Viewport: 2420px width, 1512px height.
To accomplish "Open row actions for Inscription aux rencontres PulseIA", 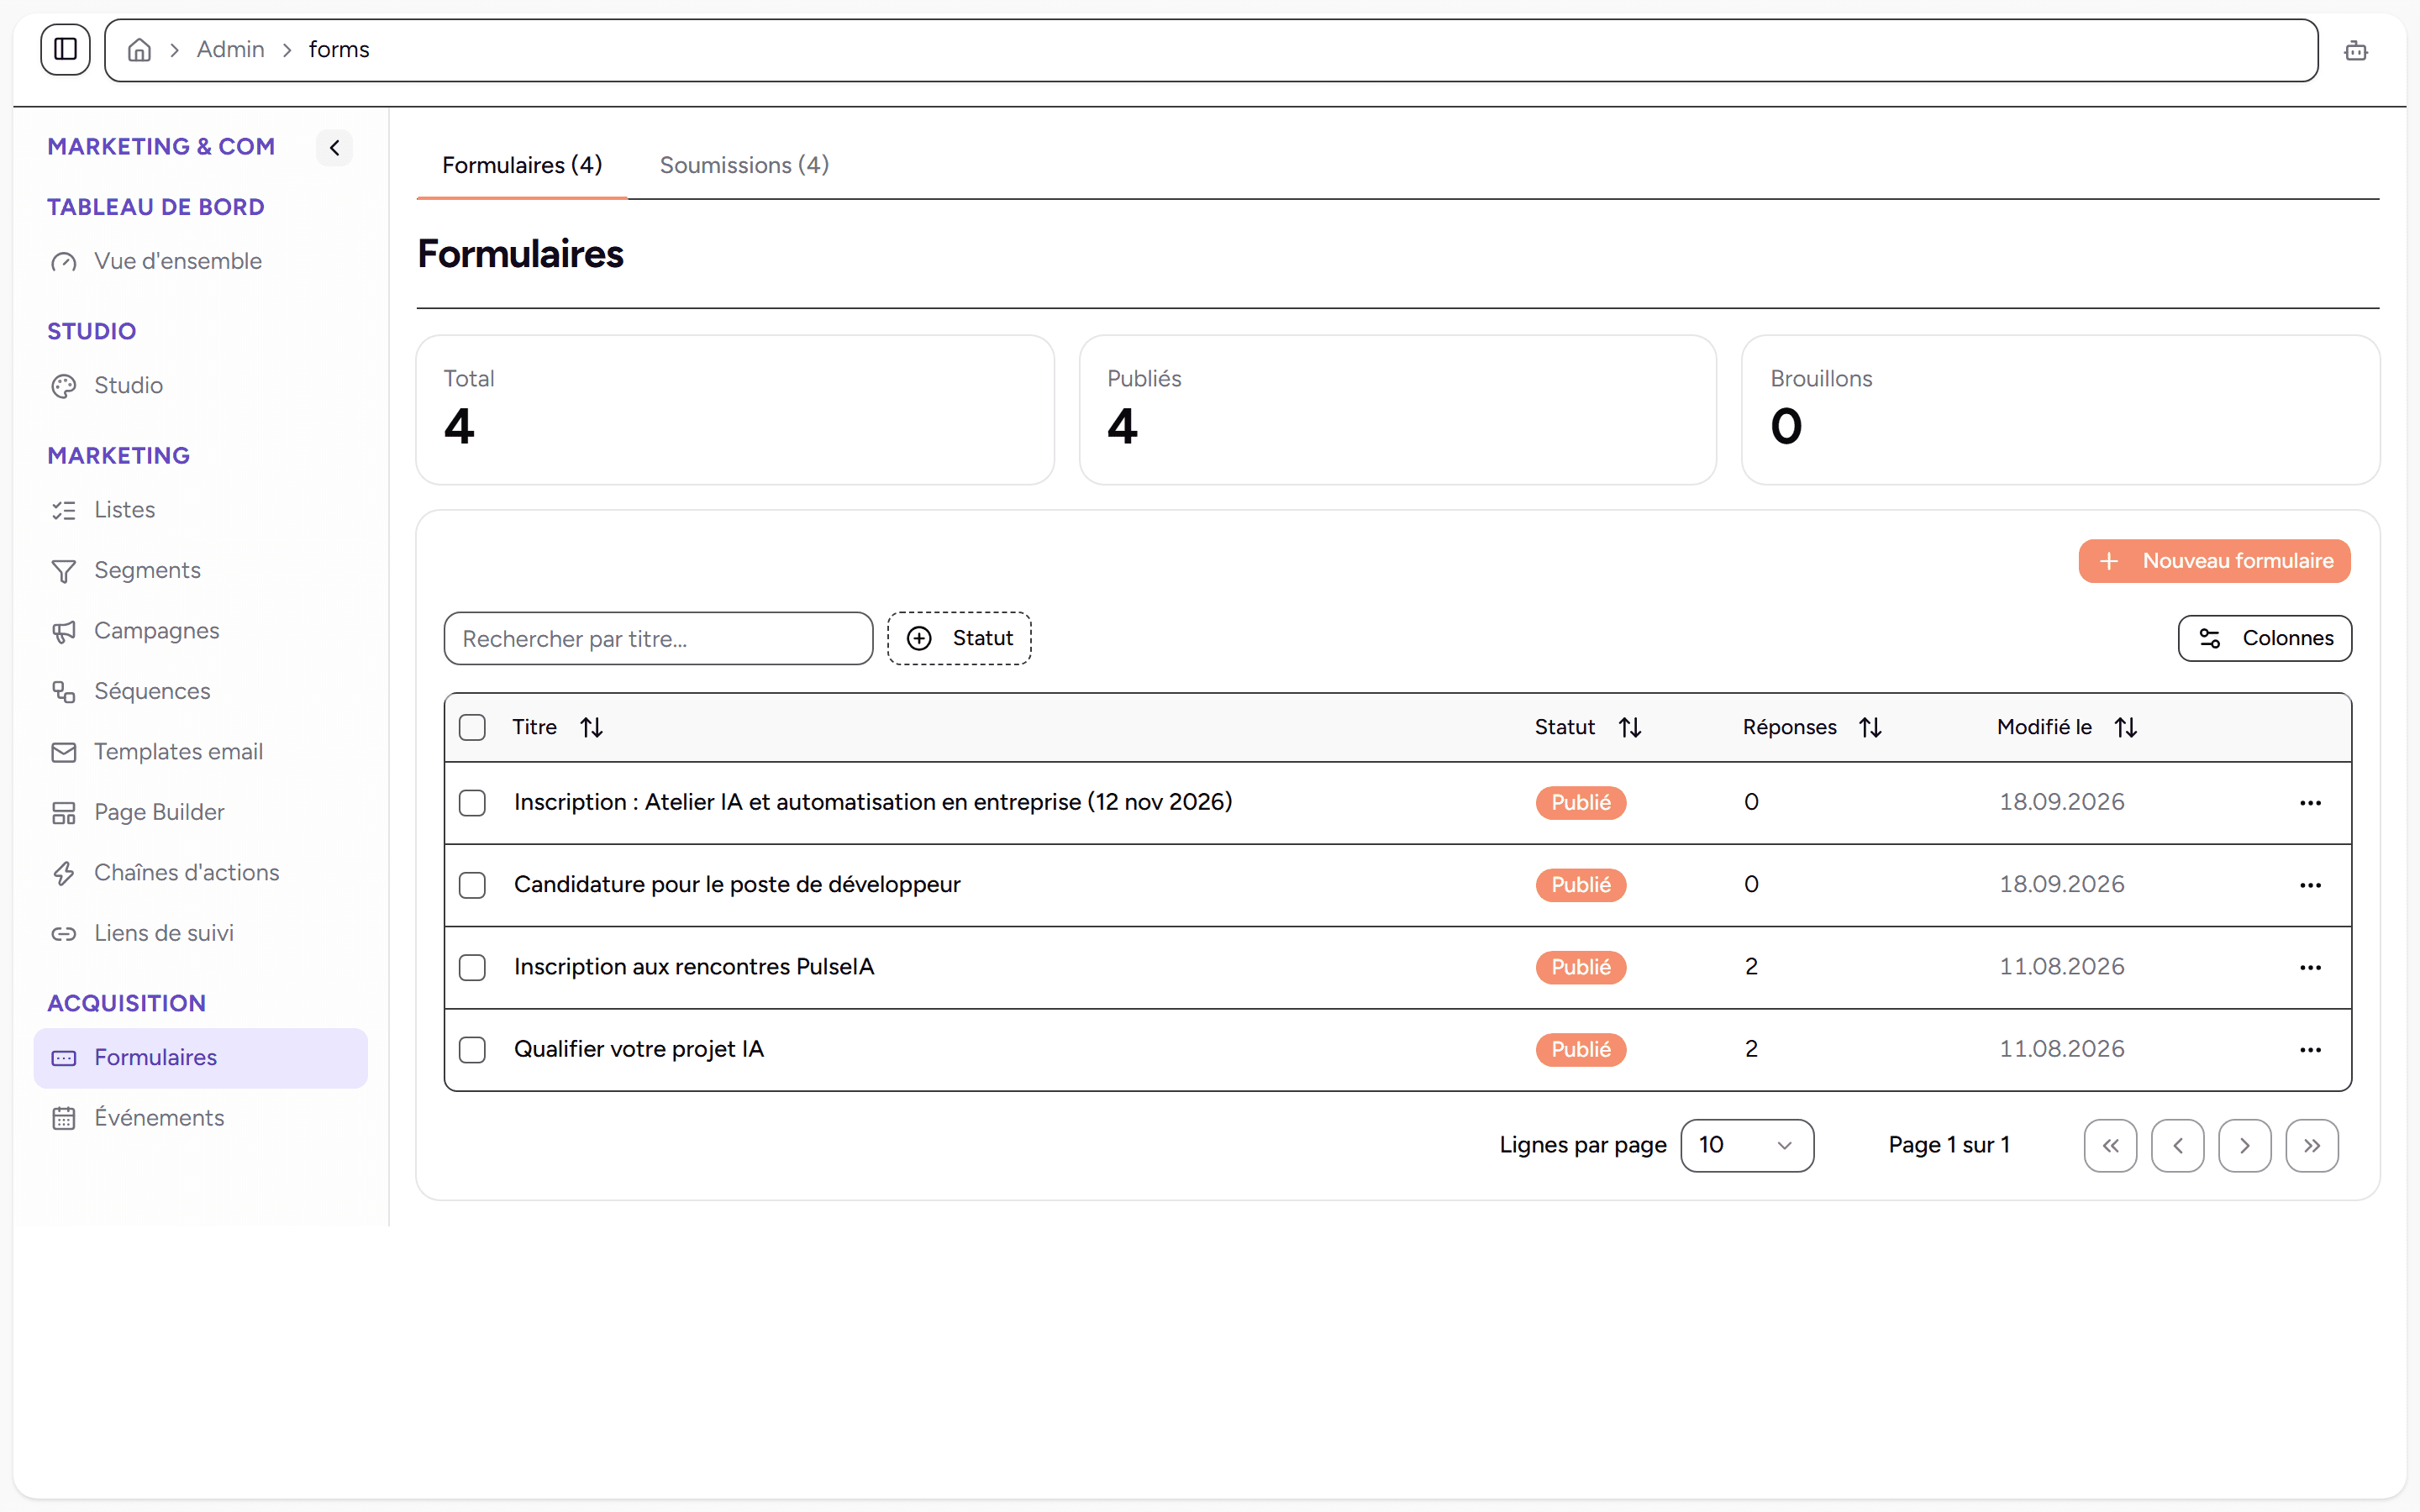I will (2310, 967).
